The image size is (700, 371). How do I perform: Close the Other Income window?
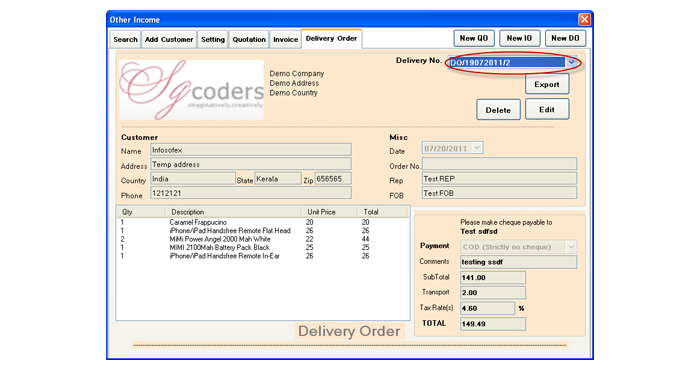[584, 19]
